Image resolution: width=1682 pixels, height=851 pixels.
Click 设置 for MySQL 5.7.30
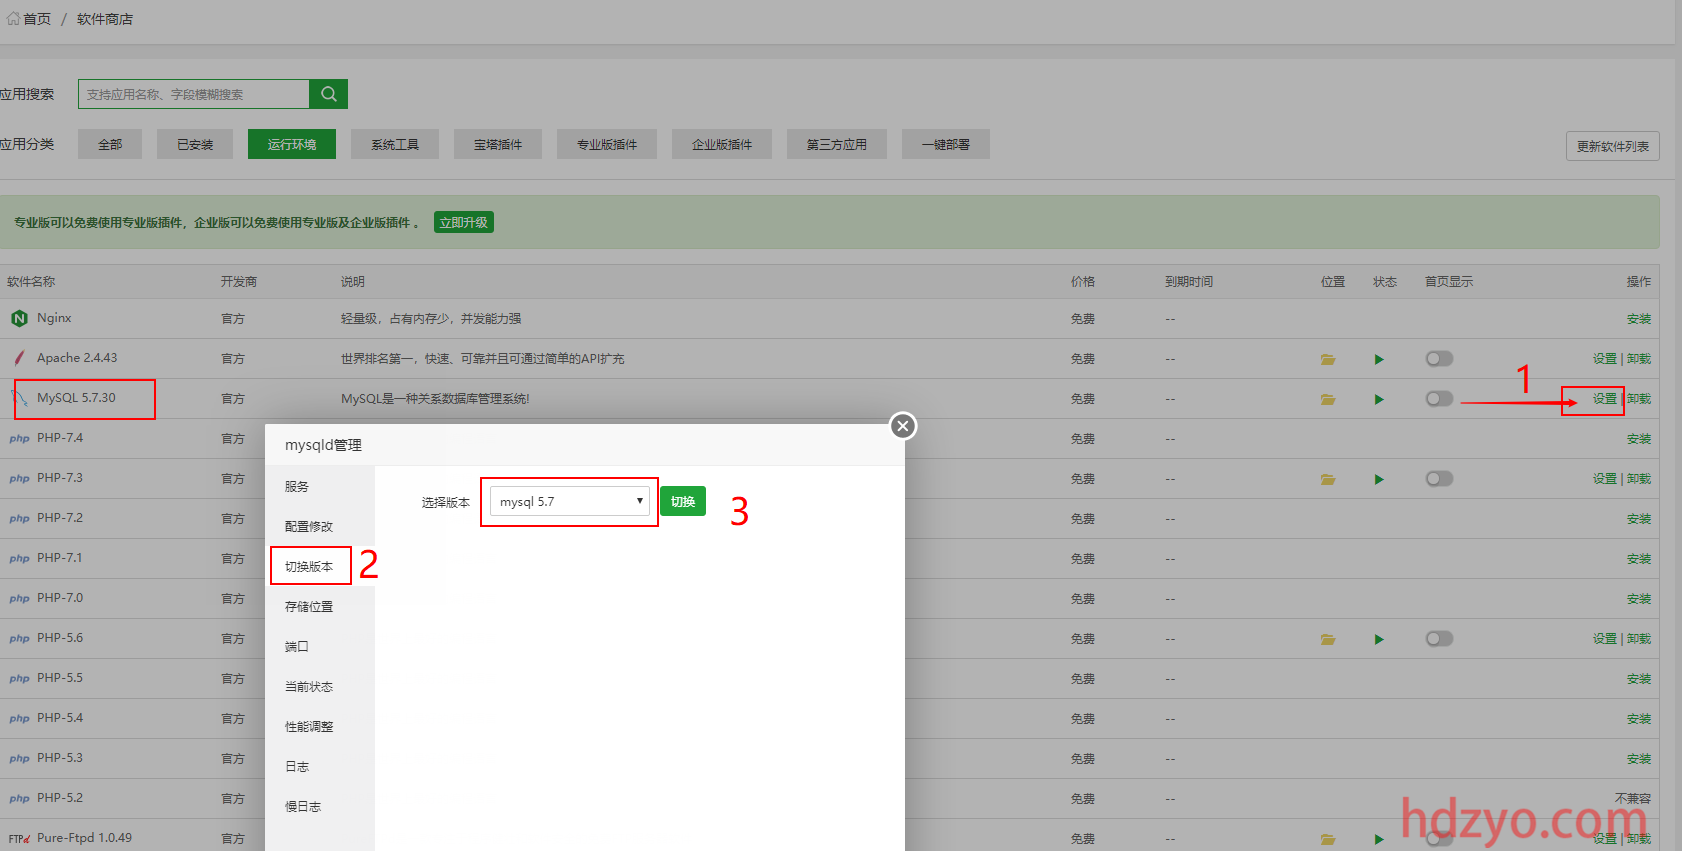click(1604, 399)
